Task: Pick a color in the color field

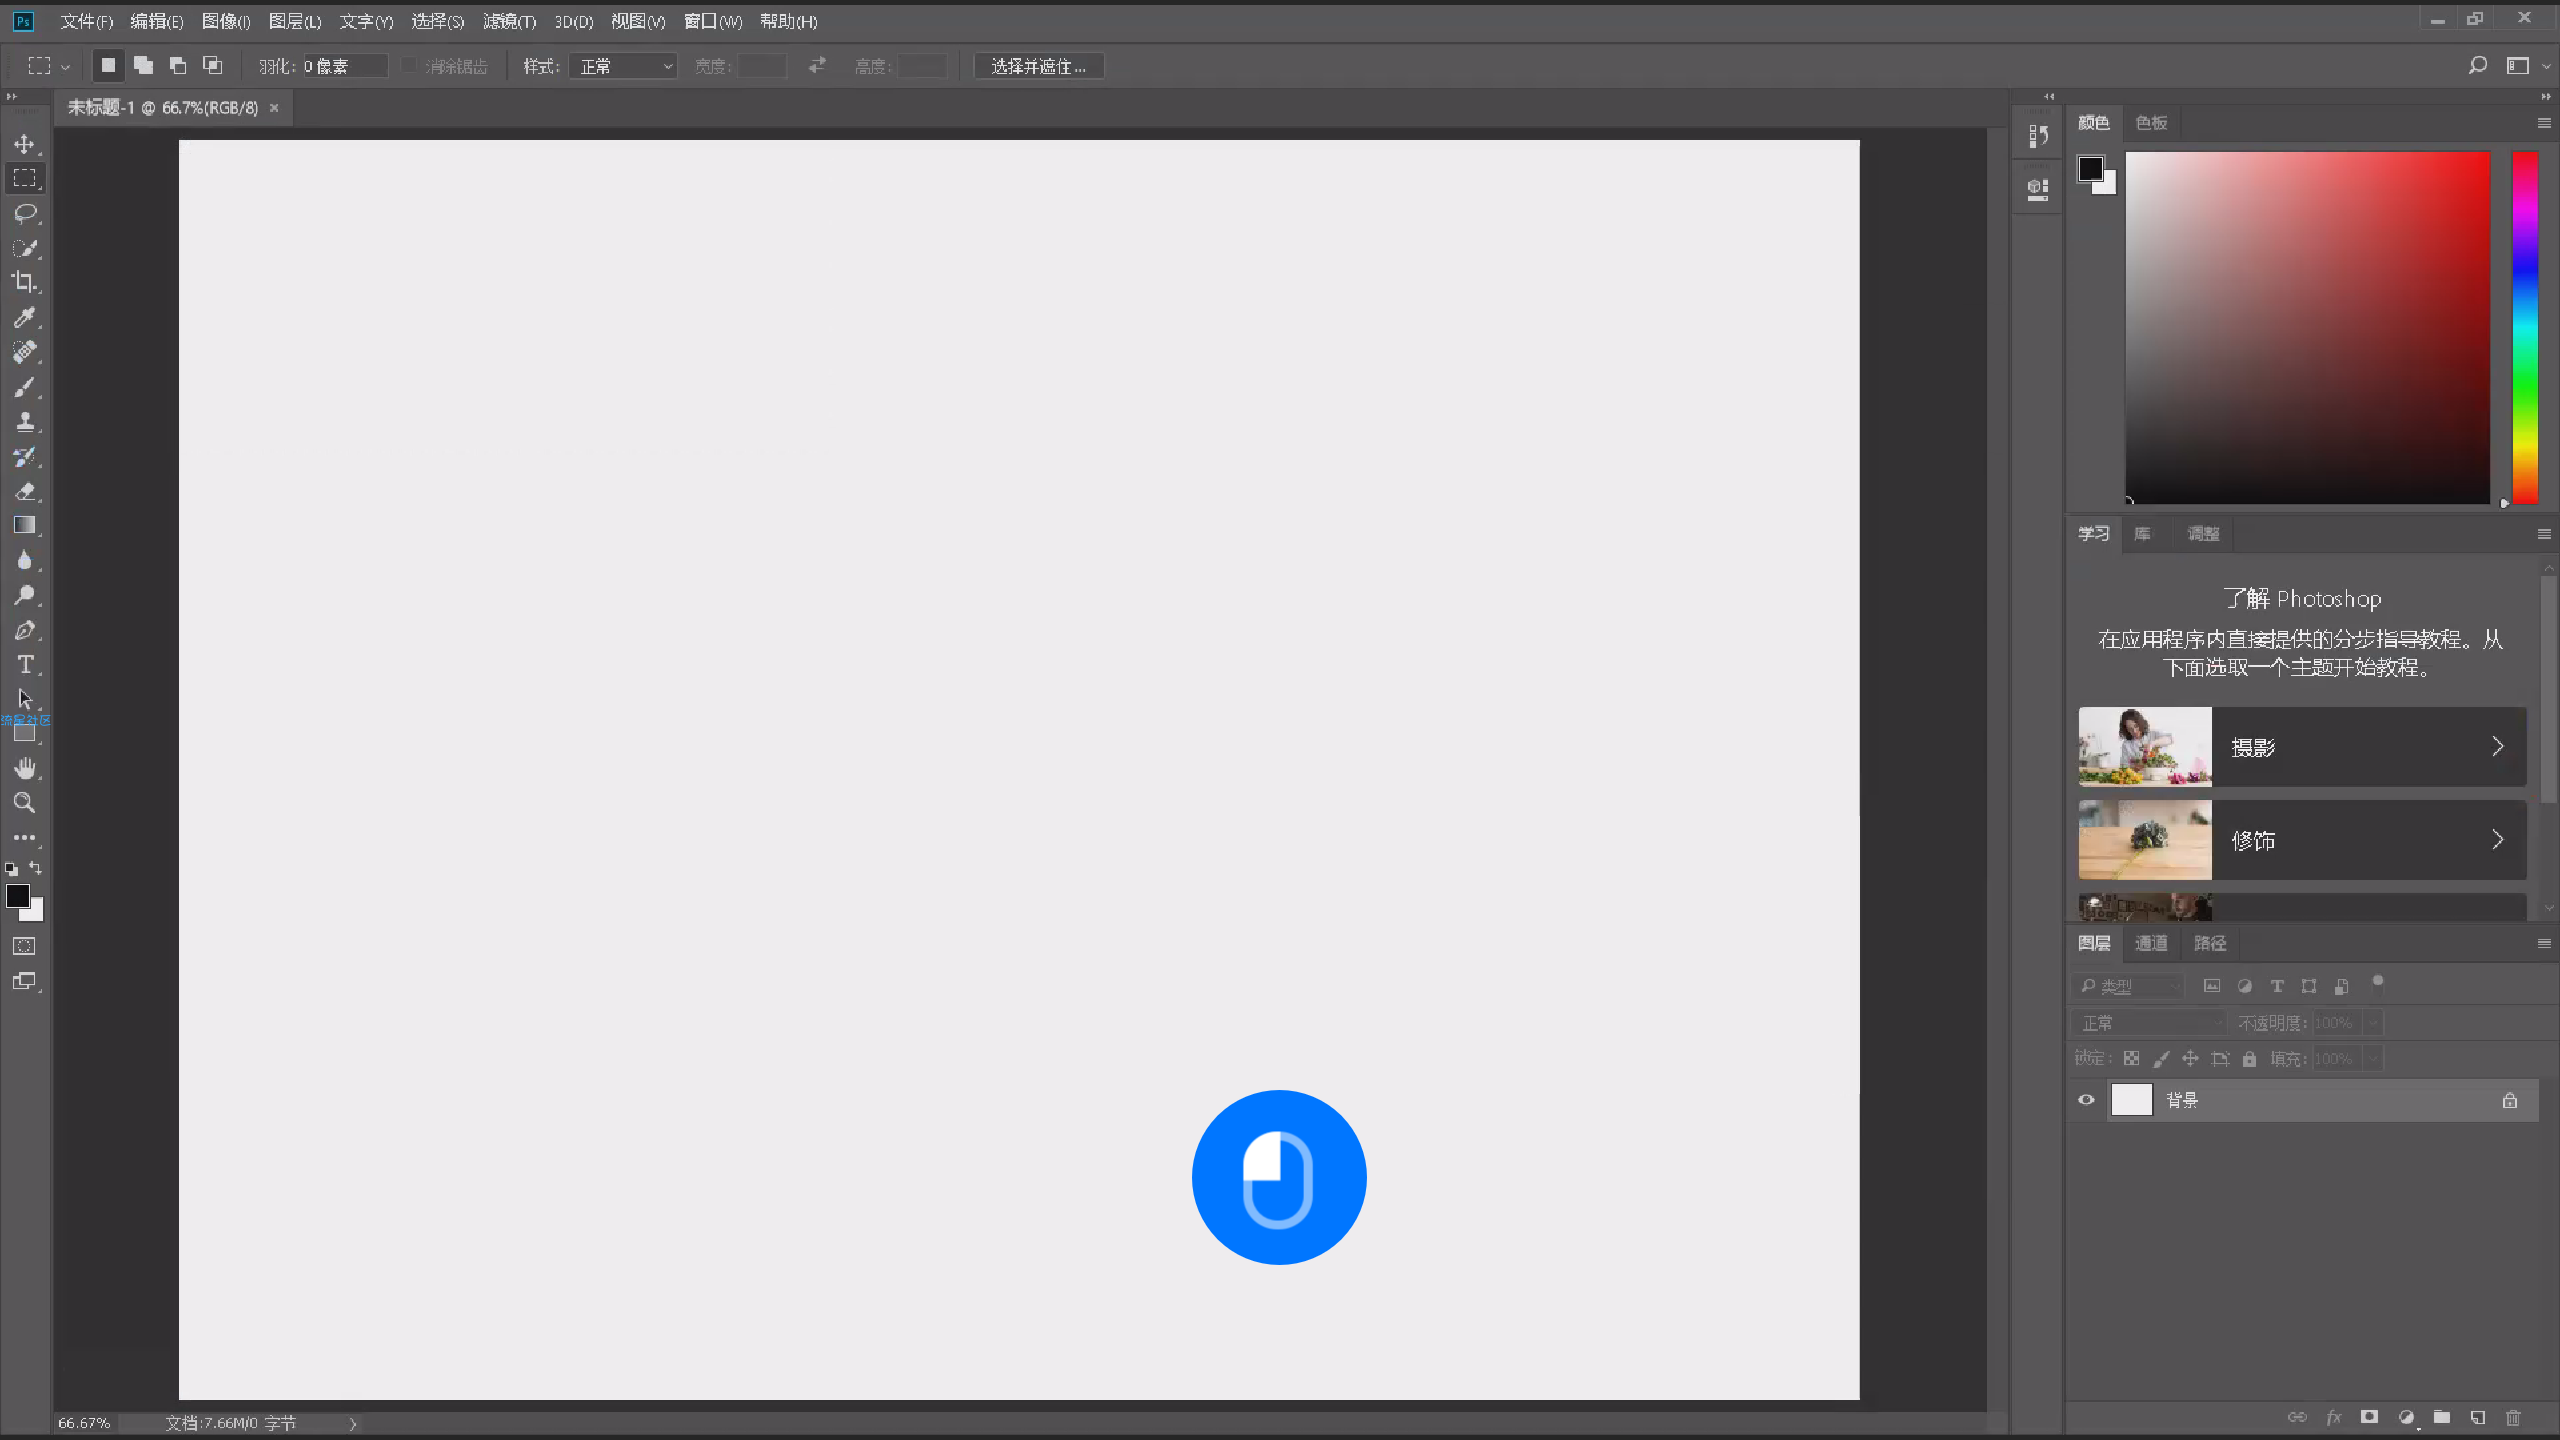Action: (2307, 328)
